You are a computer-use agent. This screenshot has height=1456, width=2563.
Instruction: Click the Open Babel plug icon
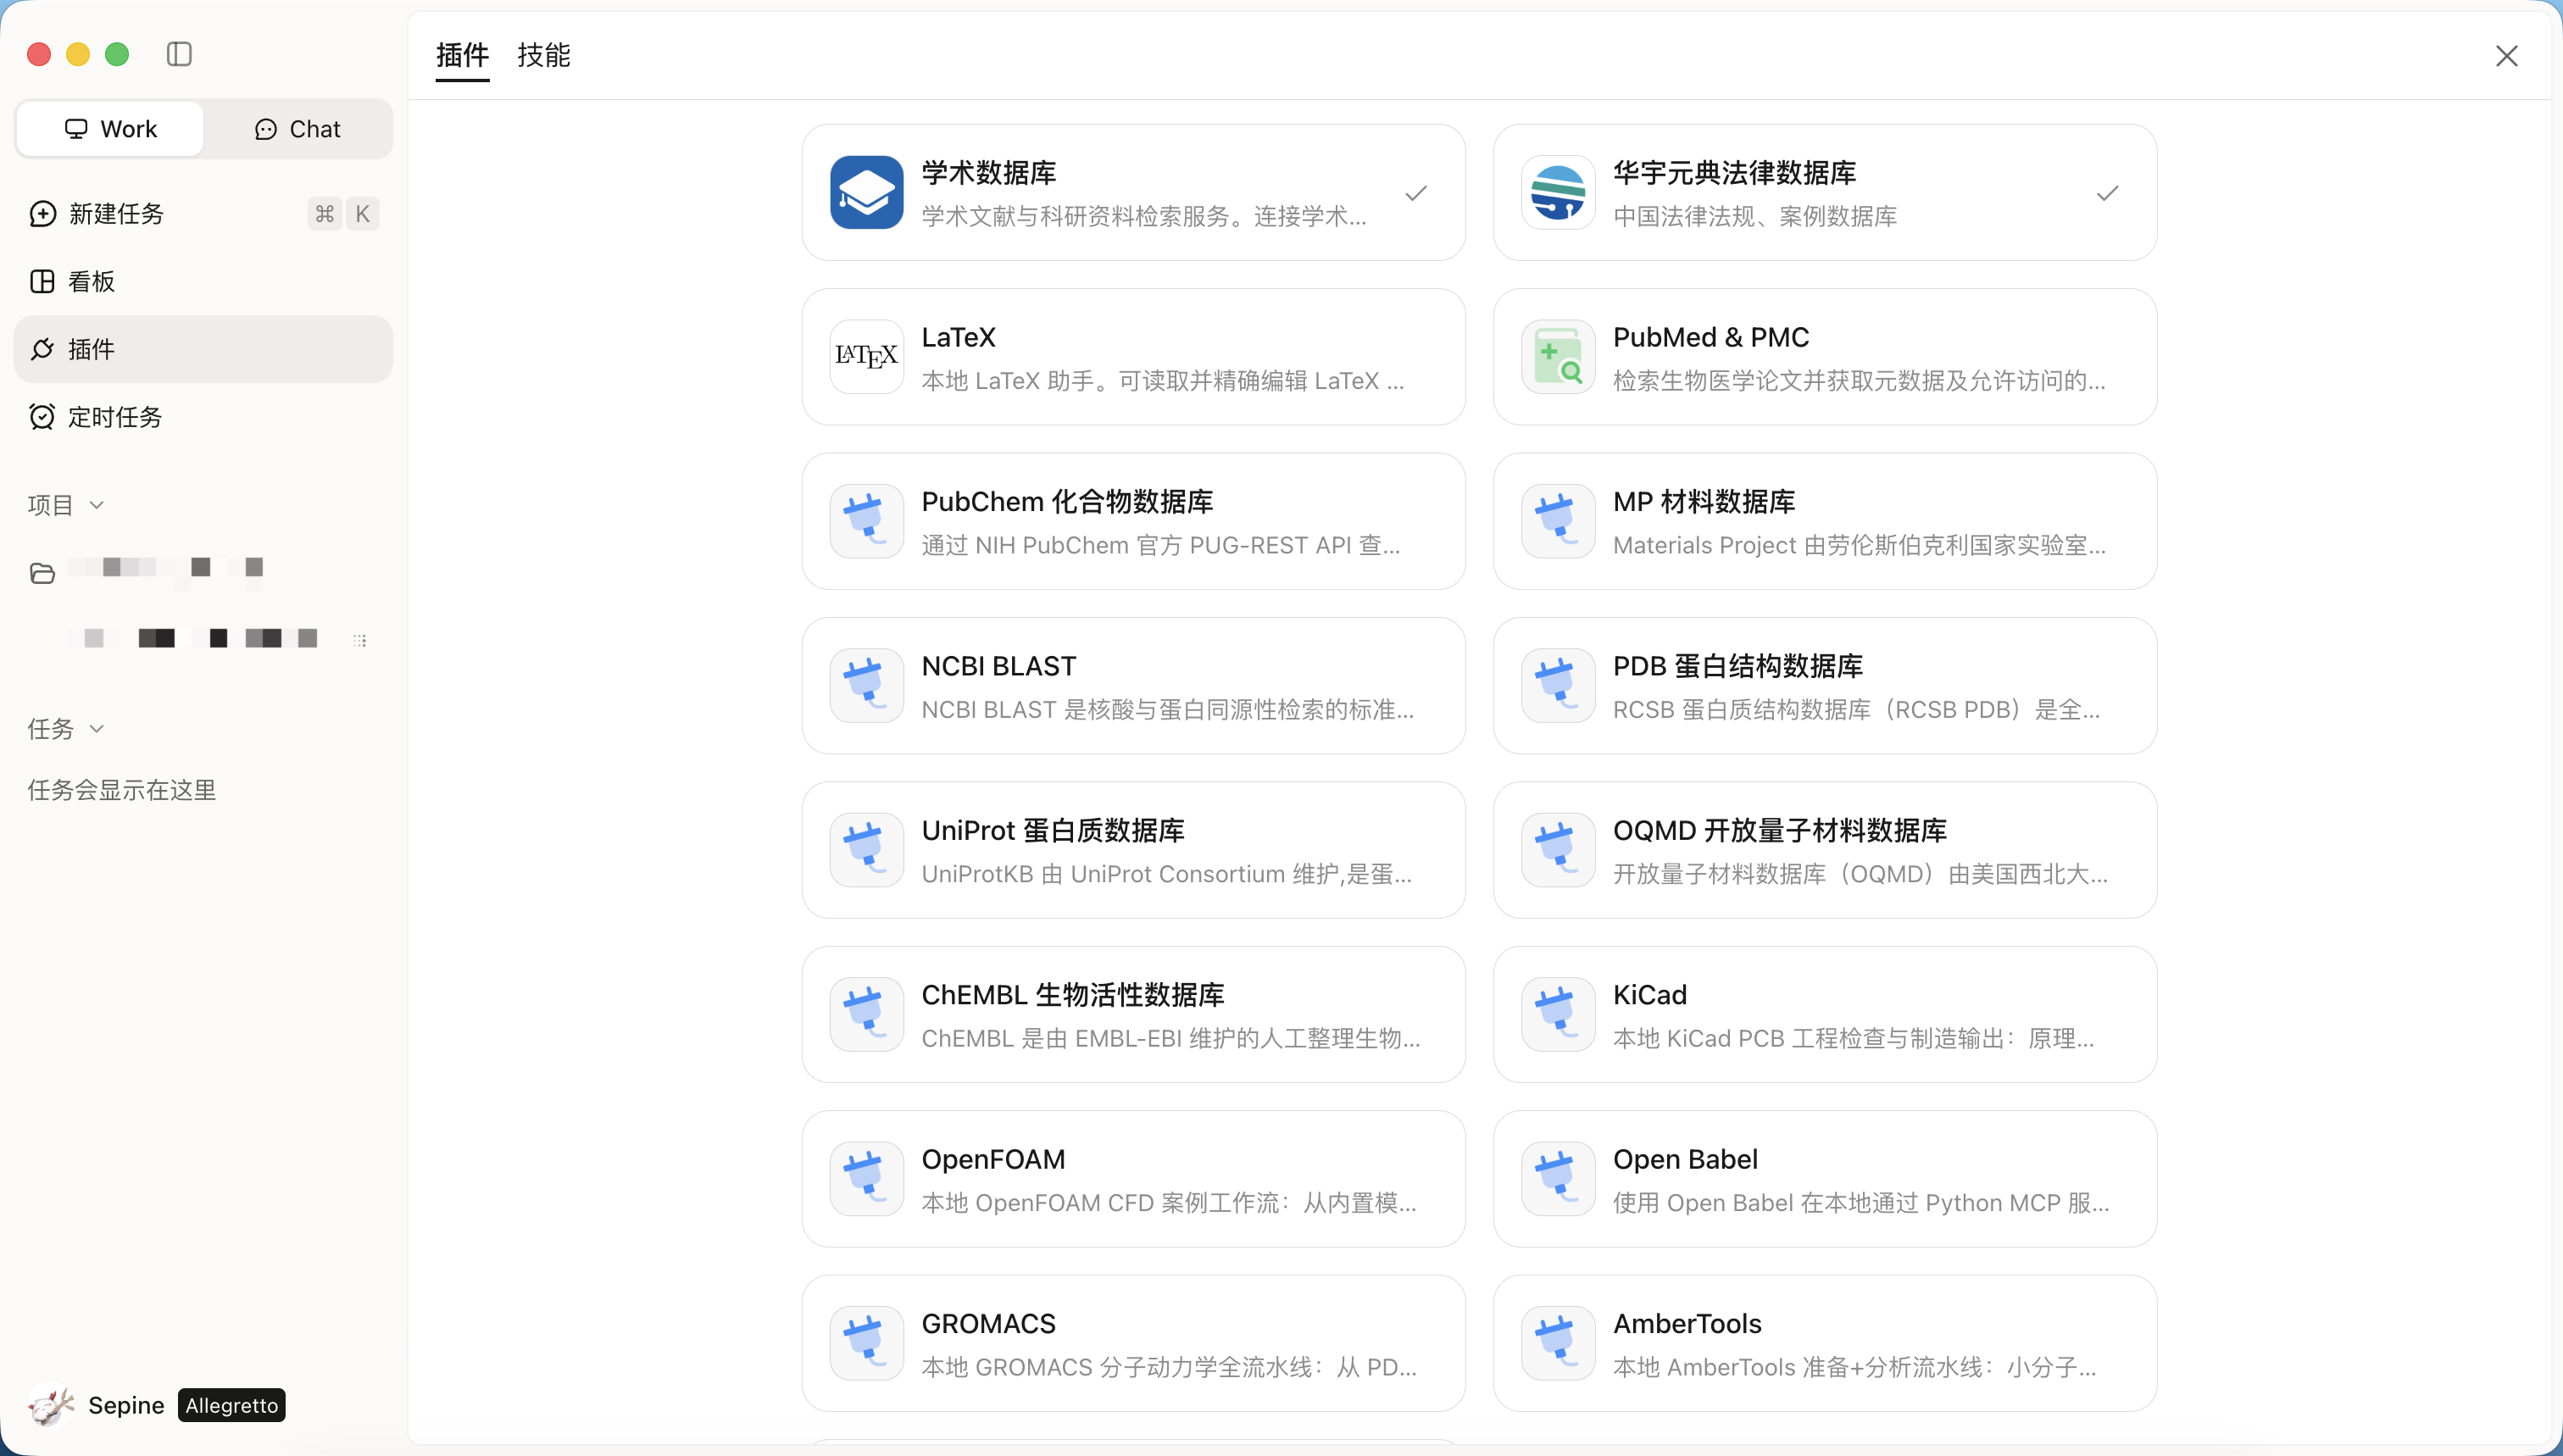coord(1558,1179)
